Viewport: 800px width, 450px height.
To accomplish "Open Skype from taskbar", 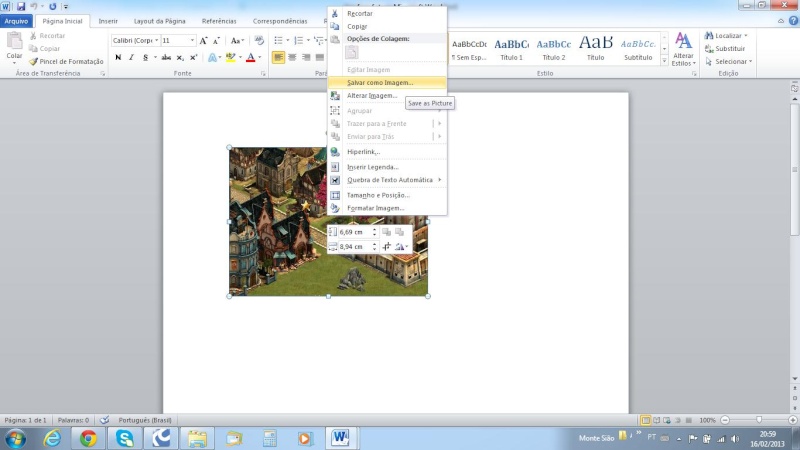I will (124, 438).
